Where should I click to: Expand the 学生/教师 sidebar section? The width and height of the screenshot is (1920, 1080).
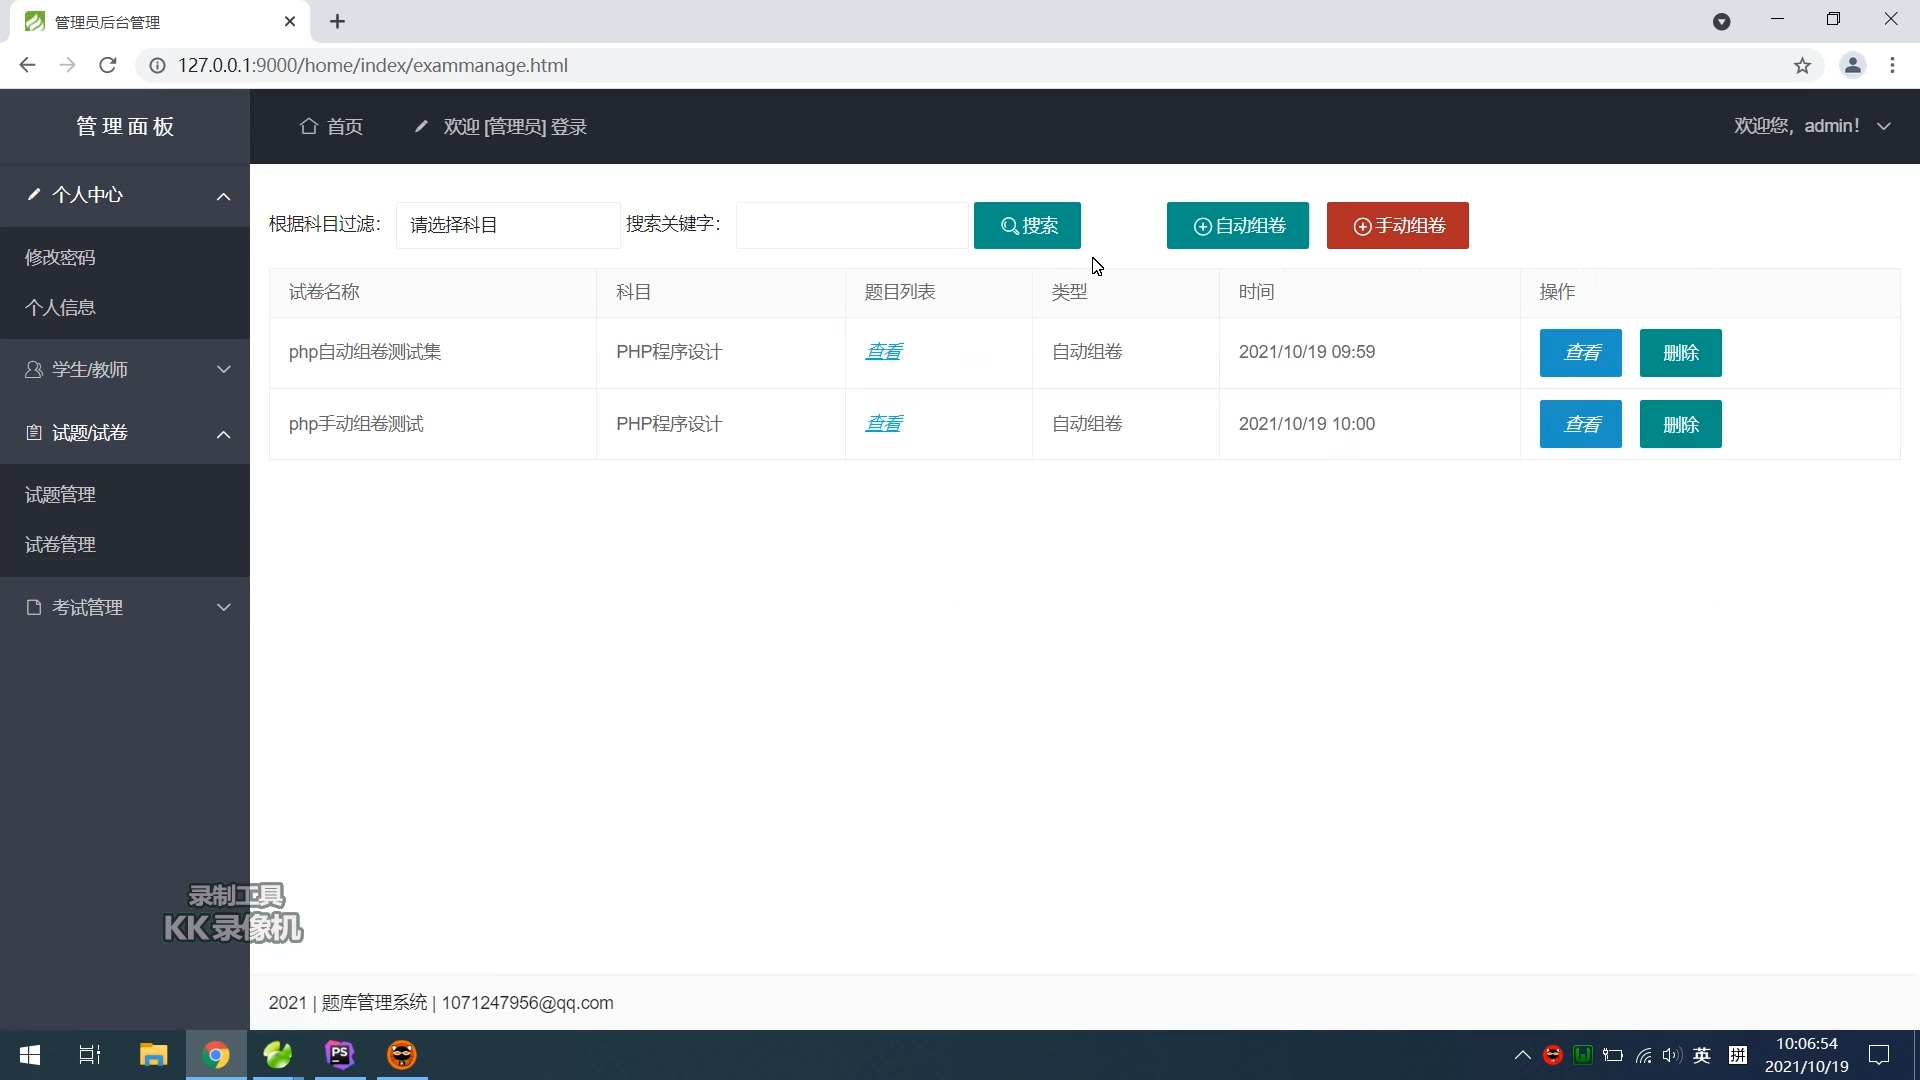coord(125,370)
